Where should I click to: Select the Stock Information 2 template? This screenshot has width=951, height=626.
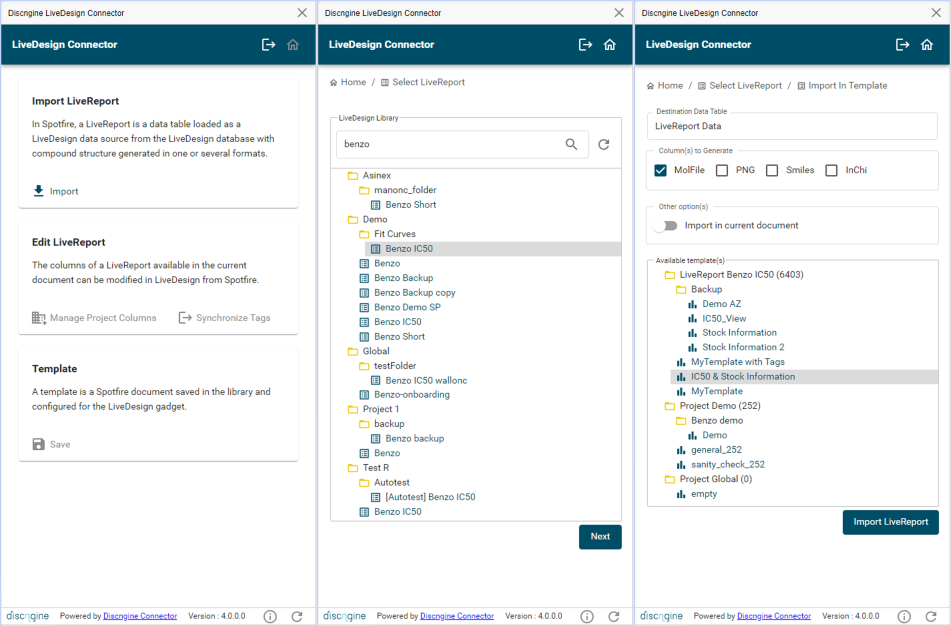click(x=743, y=348)
